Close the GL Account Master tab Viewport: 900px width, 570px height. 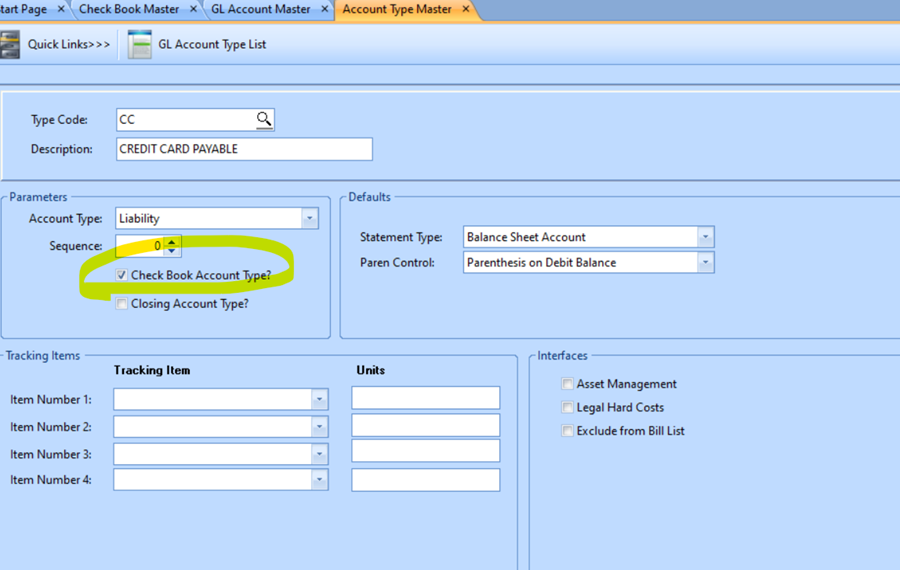click(x=326, y=9)
